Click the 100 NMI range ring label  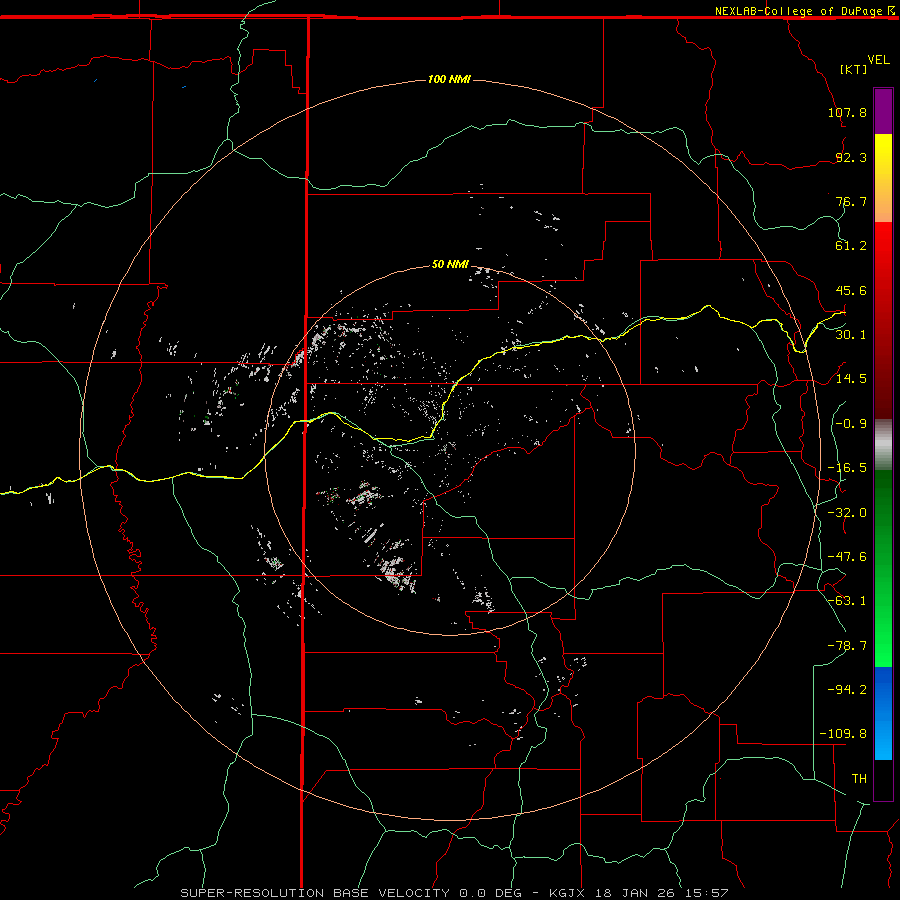[449, 79]
